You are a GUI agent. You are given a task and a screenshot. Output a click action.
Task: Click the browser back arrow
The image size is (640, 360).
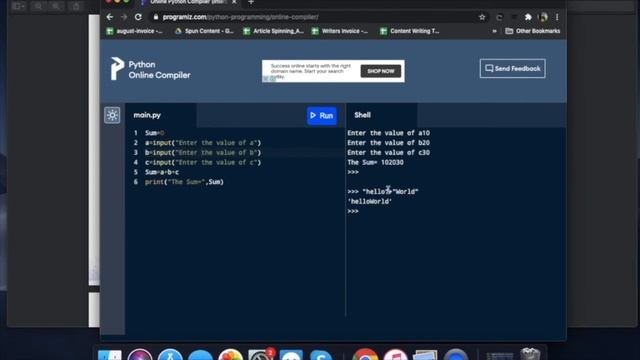click(109, 17)
